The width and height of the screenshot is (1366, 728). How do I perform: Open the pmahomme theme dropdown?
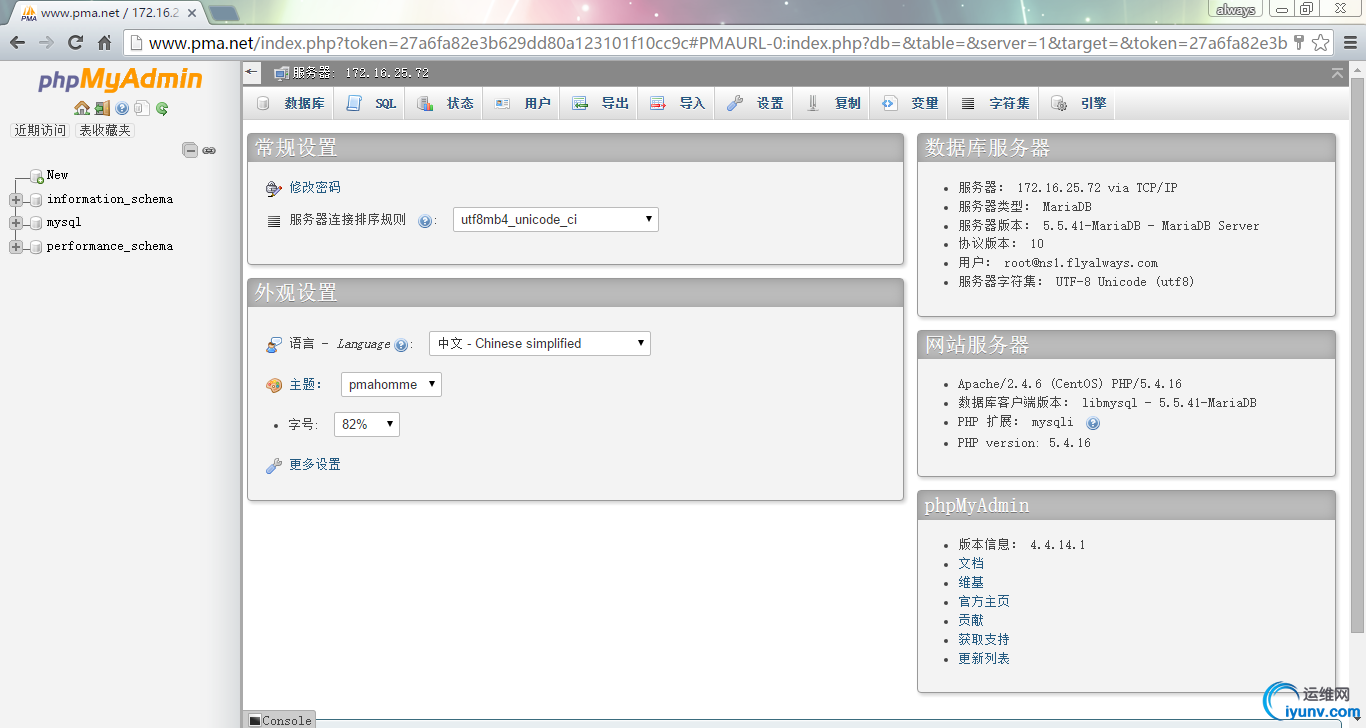pyautogui.click(x=391, y=384)
